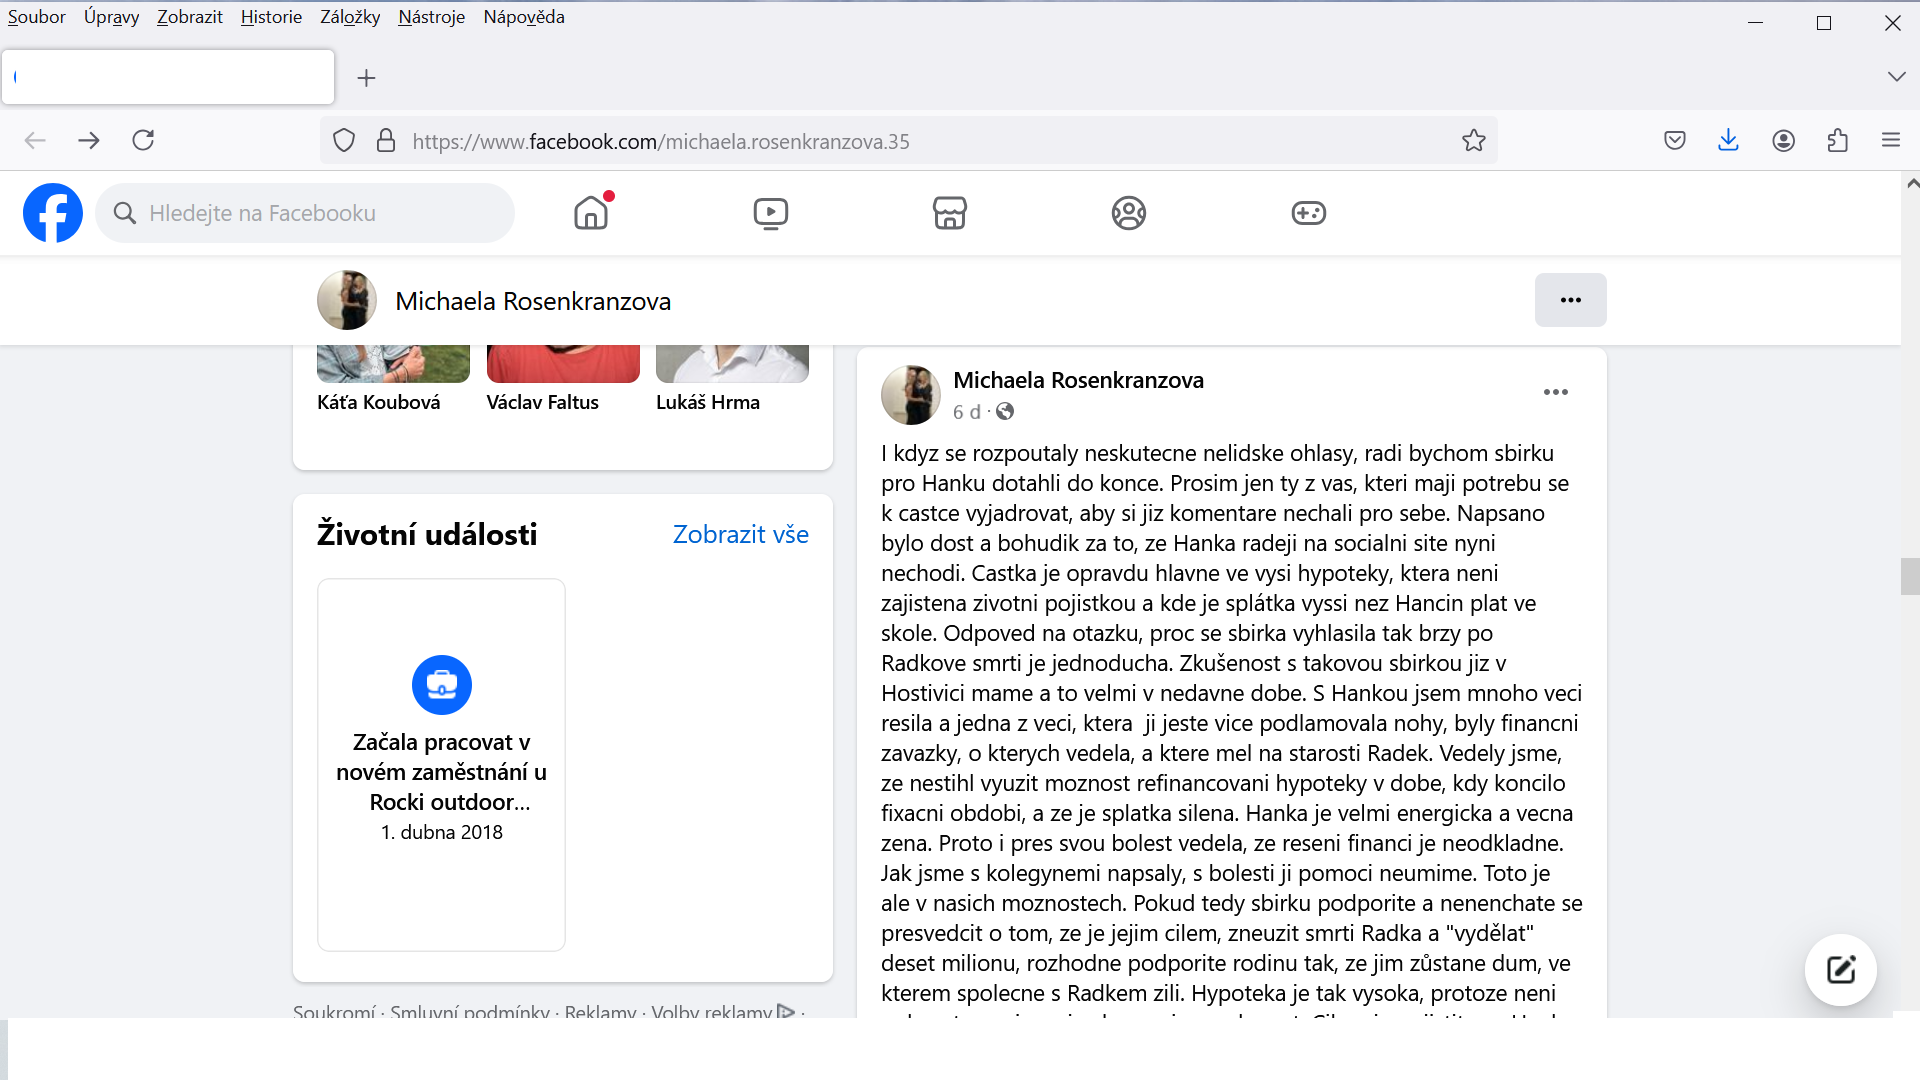The height and width of the screenshot is (1080, 1920).
Task: Click the Facebook logo icon
Action: coord(53,213)
